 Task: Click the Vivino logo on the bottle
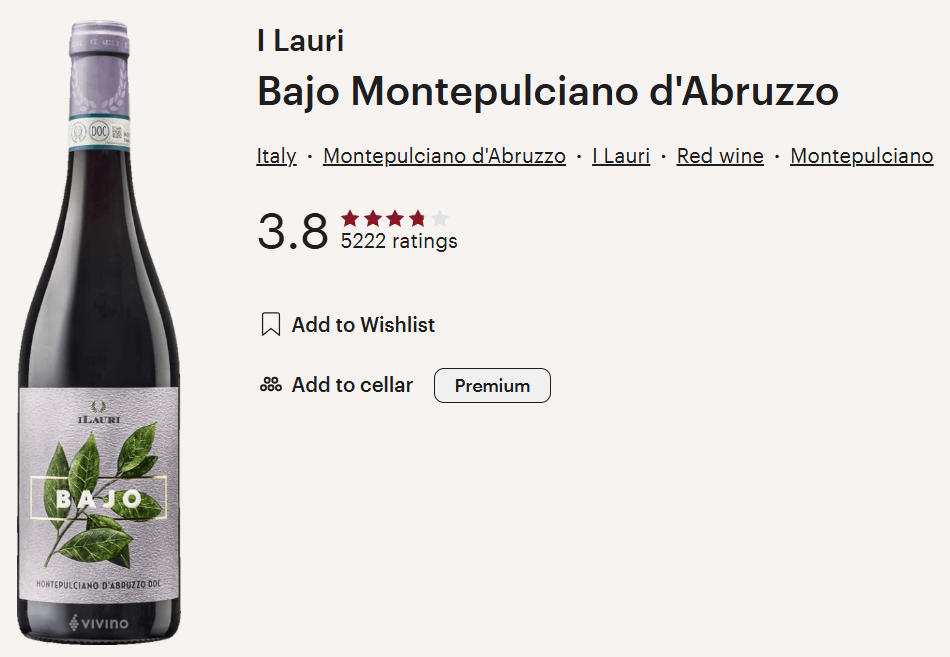pyautogui.click(x=99, y=622)
